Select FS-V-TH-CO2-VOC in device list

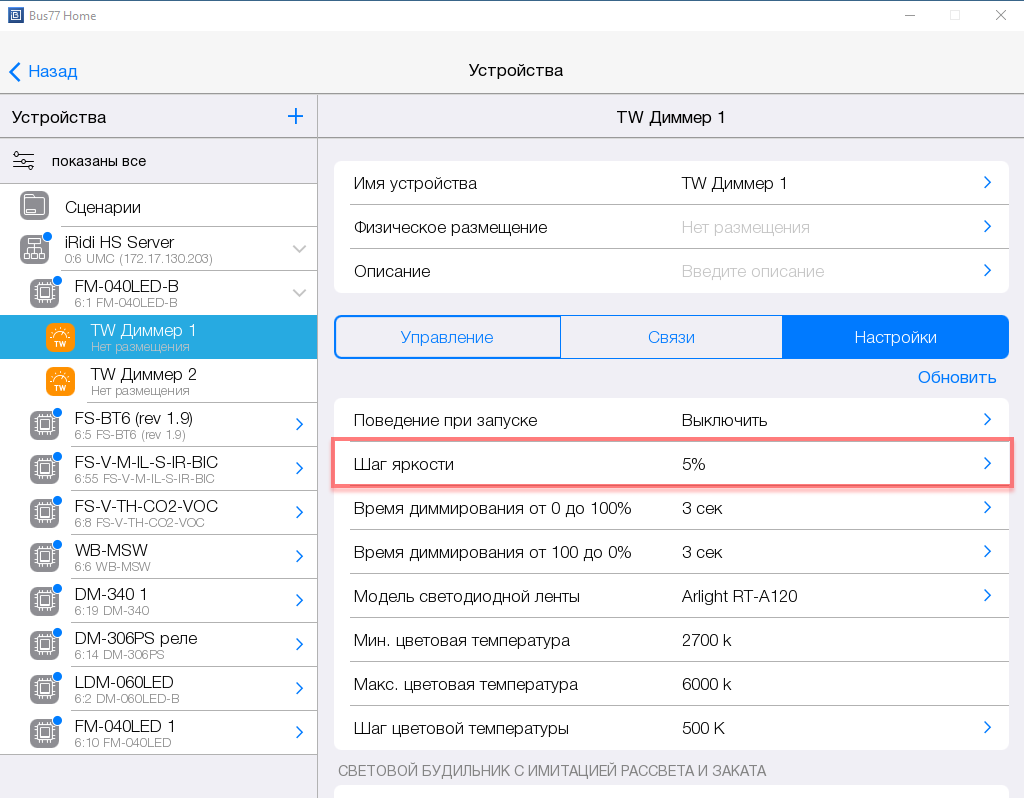[146, 512]
